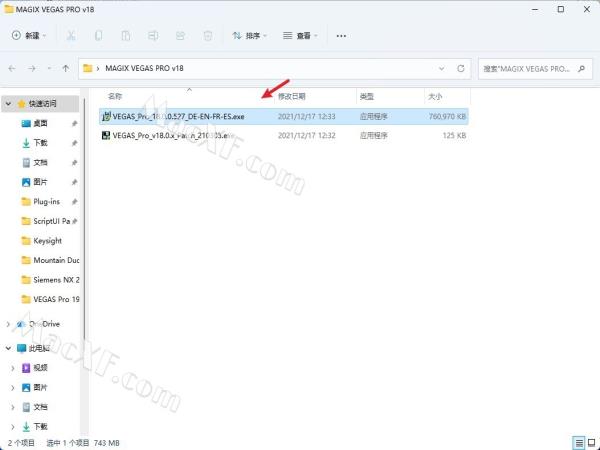Click the search magnifier icon
The width and height of the screenshot is (600, 450).
point(582,69)
